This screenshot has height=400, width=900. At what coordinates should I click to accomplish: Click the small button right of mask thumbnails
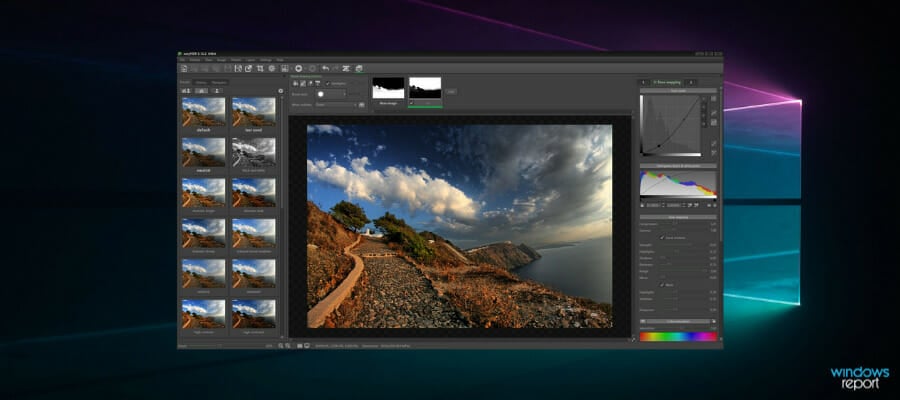tap(451, 91)
